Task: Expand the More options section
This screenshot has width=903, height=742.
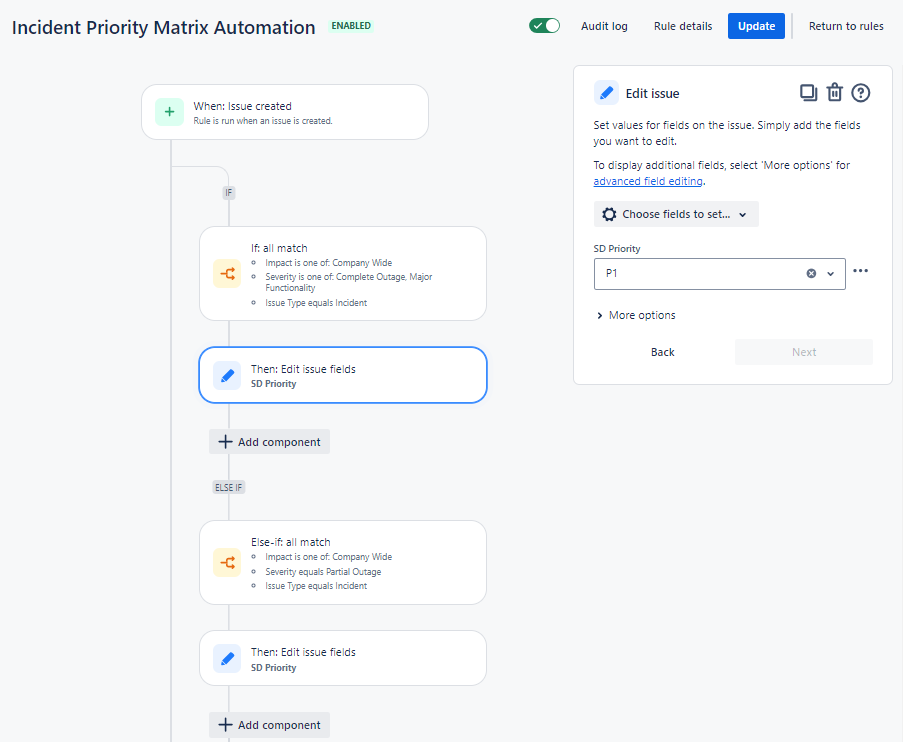Action: point(636,315)
